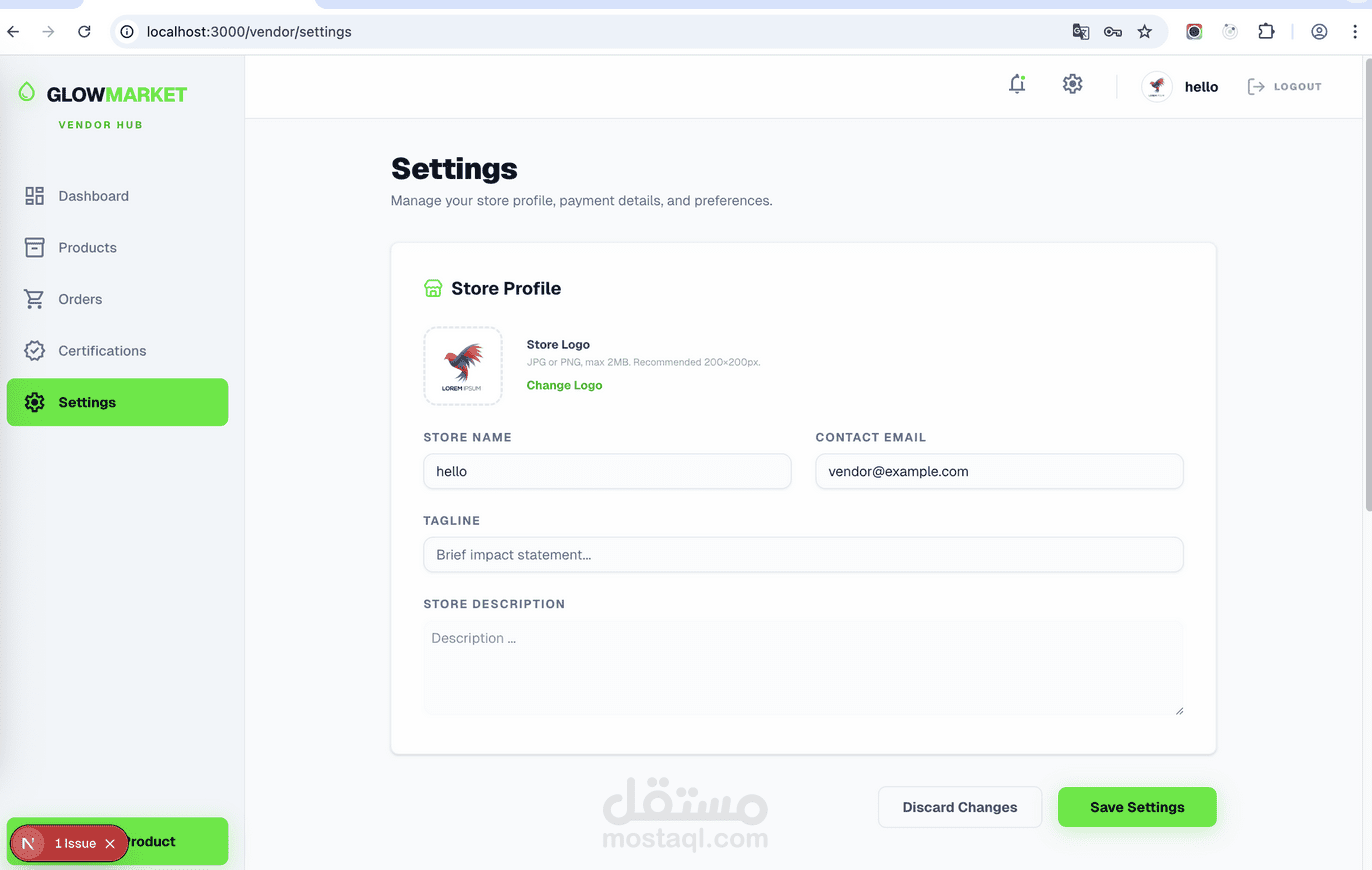
Task: Go to Products in the sidebar
Action: [87, 248]
